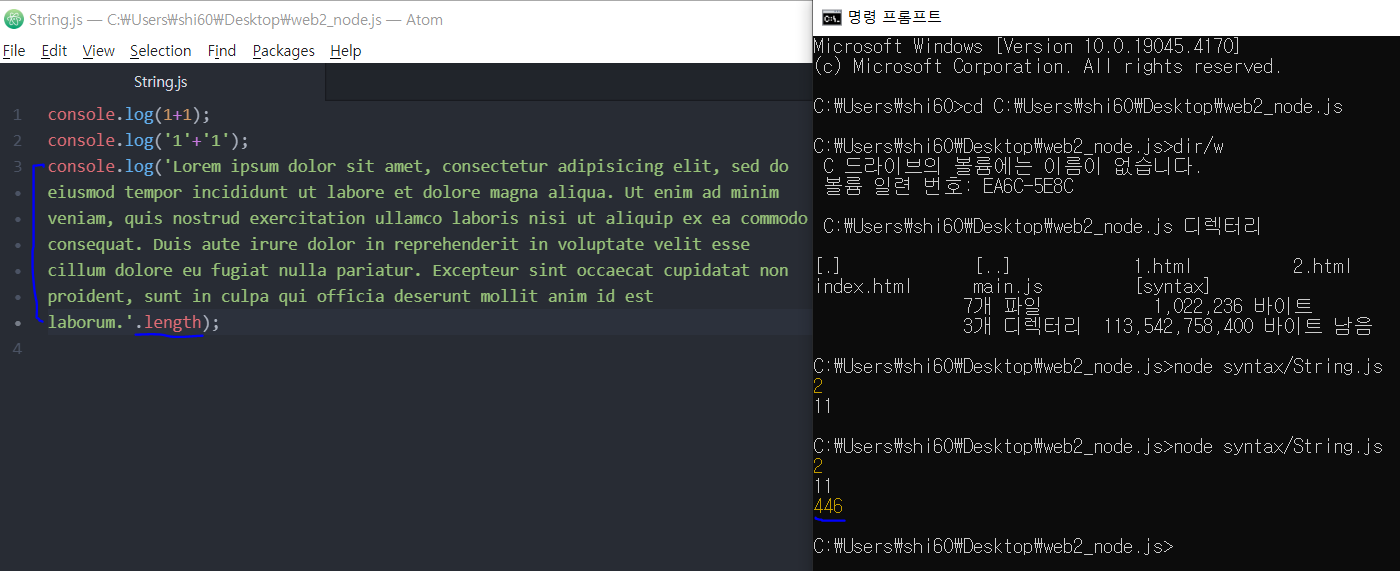1400x571 pixels.
Task: Open the Help menu in Atom
Action: (x=345, y=51)
